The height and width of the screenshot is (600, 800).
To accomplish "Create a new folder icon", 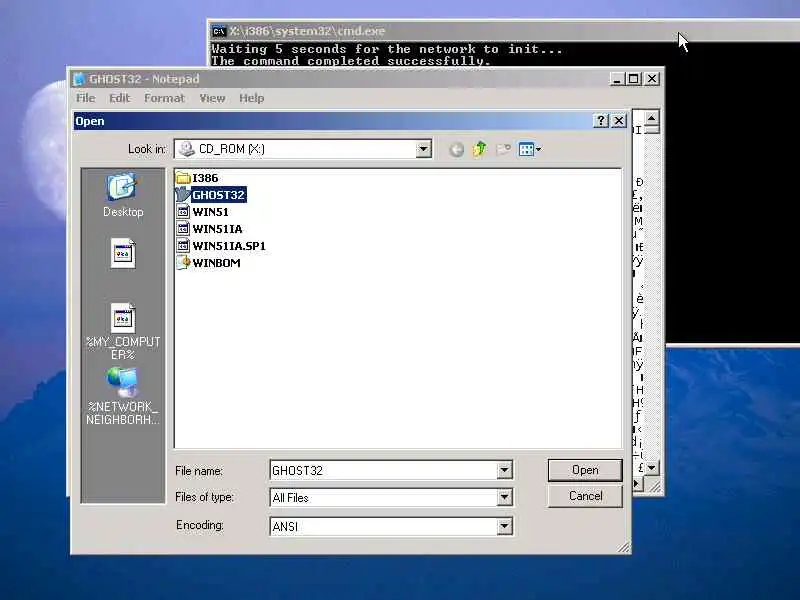I will [503, 149].
